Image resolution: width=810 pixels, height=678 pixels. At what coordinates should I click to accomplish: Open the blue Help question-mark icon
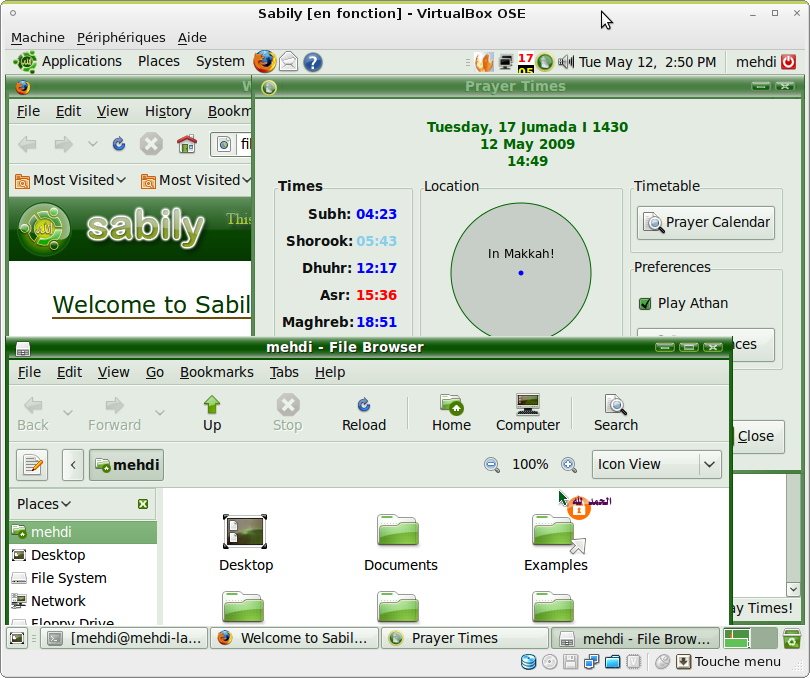(x=310, y=61)
